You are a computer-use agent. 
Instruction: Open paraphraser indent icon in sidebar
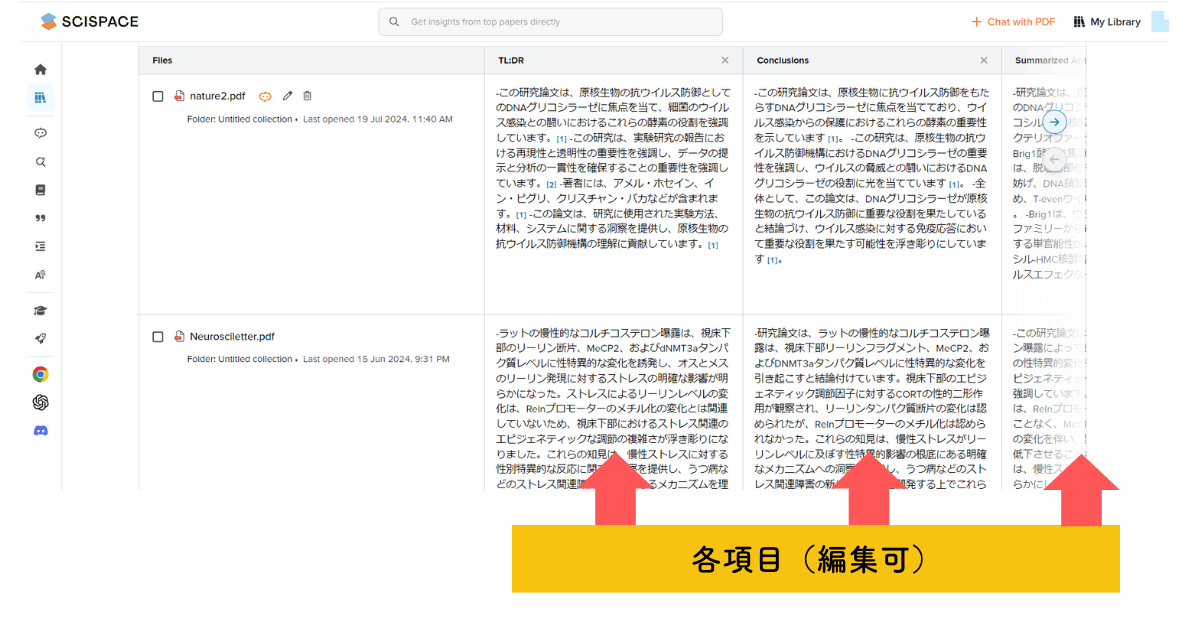click(40, 246)
